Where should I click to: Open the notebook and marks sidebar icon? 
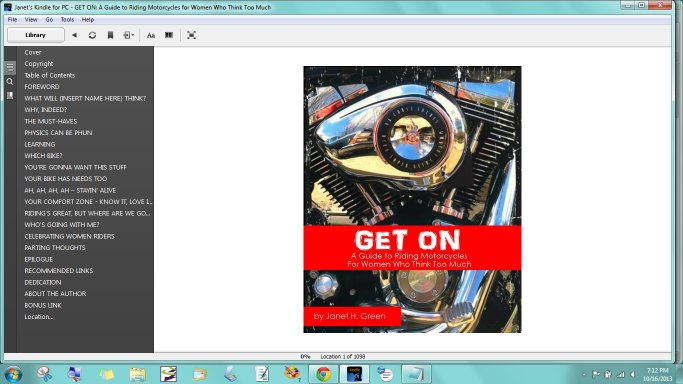pyautogui.click(x=10, y=95)
